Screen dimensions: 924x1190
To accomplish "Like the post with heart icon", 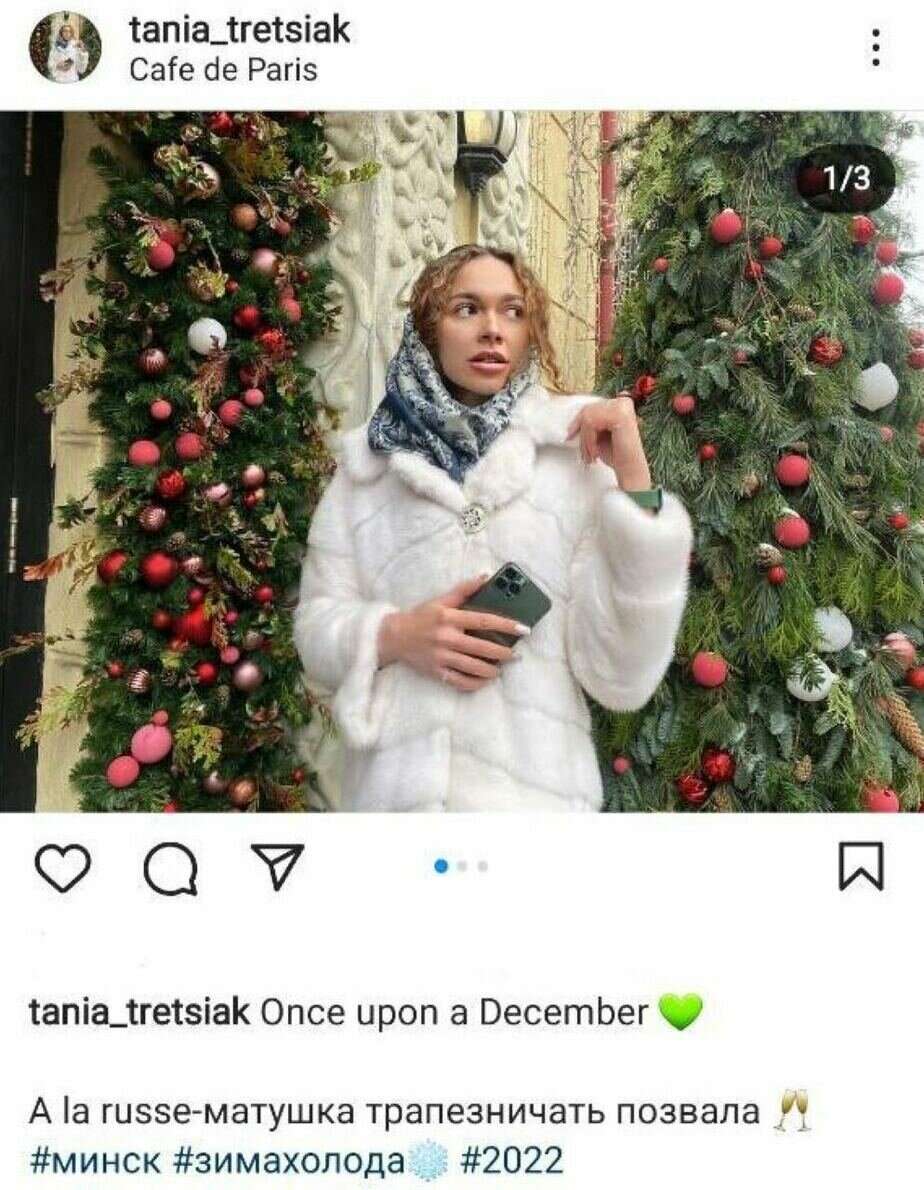I will [64, 867].
